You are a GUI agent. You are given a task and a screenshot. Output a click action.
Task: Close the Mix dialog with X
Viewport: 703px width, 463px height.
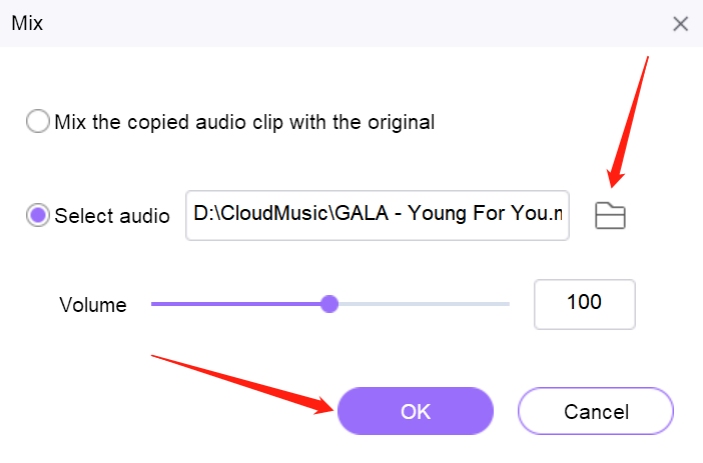click(x=680, y=24)
